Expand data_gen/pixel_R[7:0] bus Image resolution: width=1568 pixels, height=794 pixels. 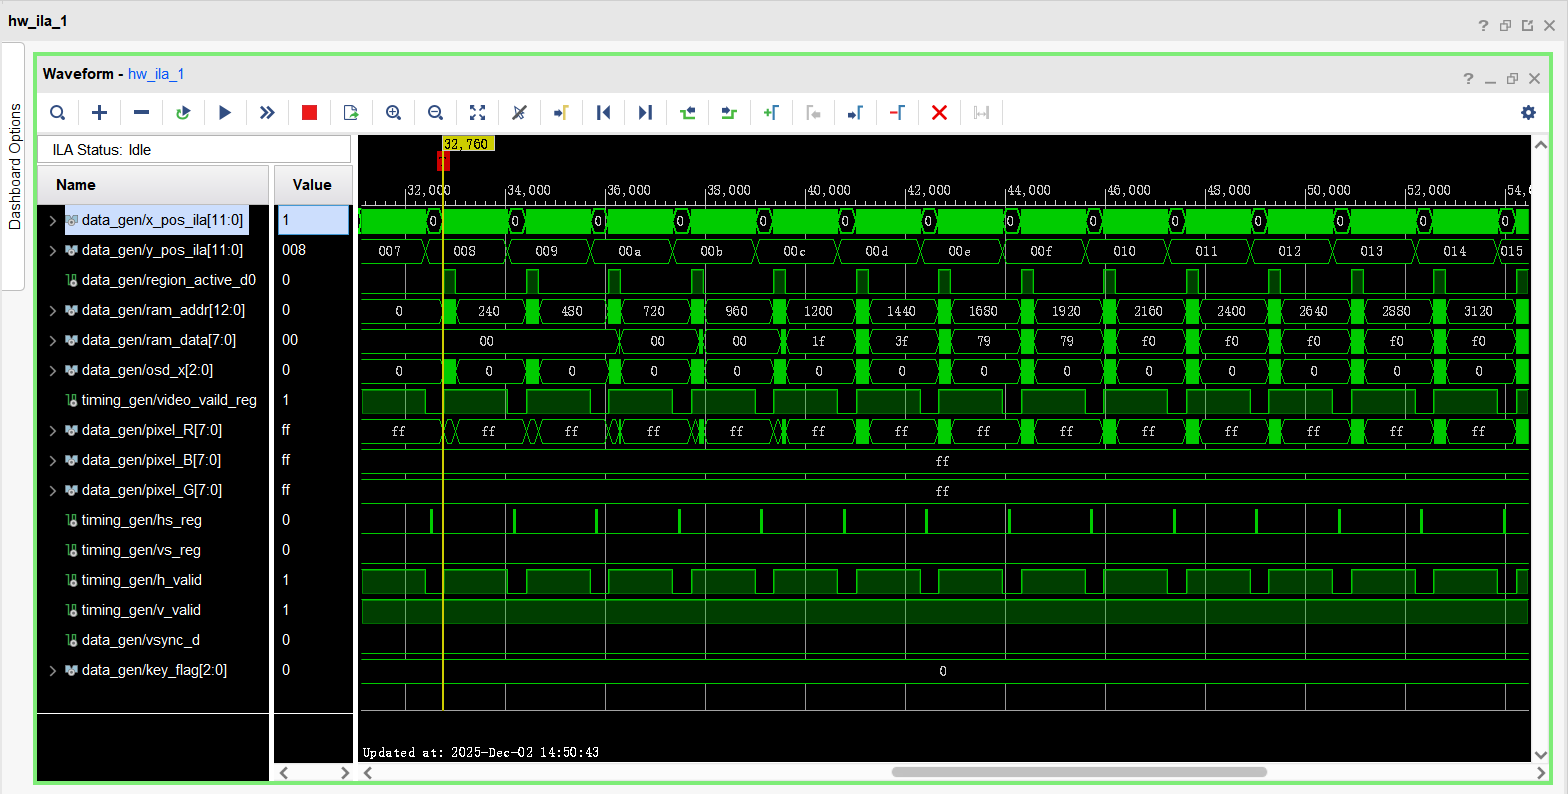click(53, 430)
